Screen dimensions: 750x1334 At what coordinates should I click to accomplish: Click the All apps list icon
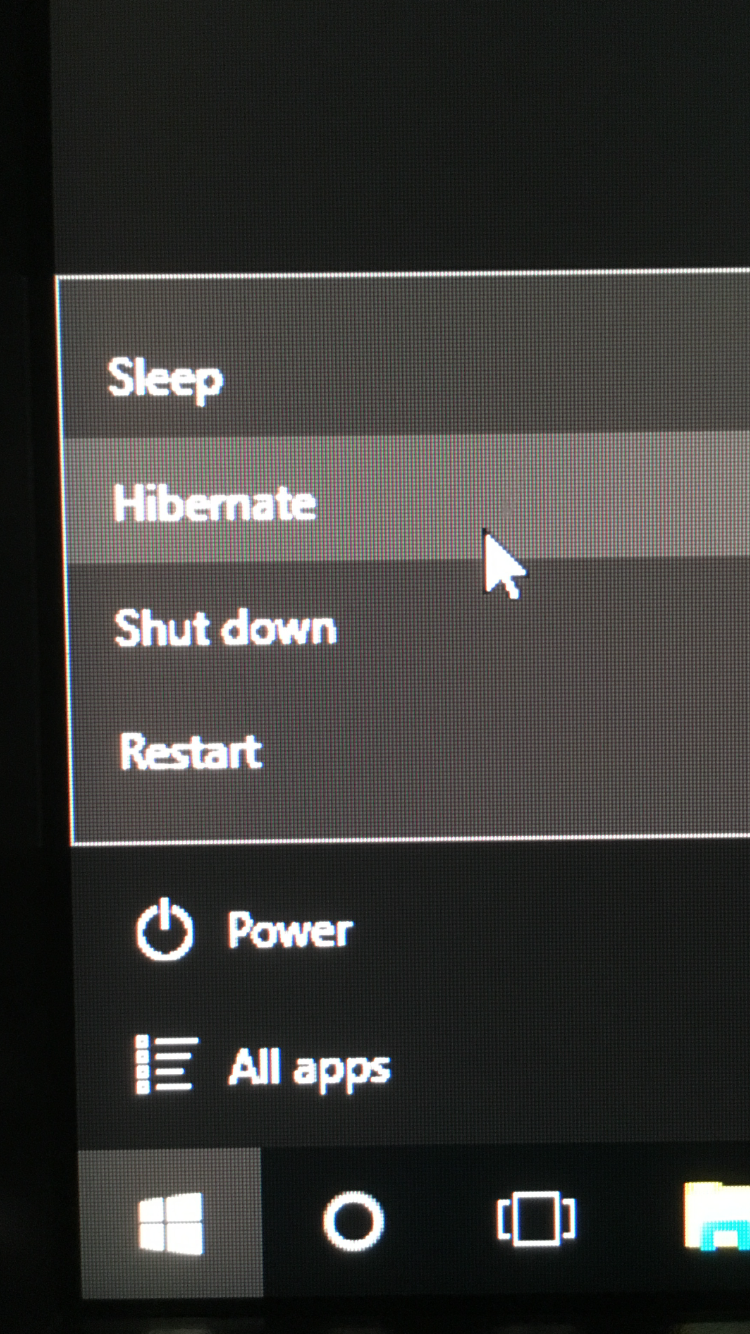click(166, 1065)
